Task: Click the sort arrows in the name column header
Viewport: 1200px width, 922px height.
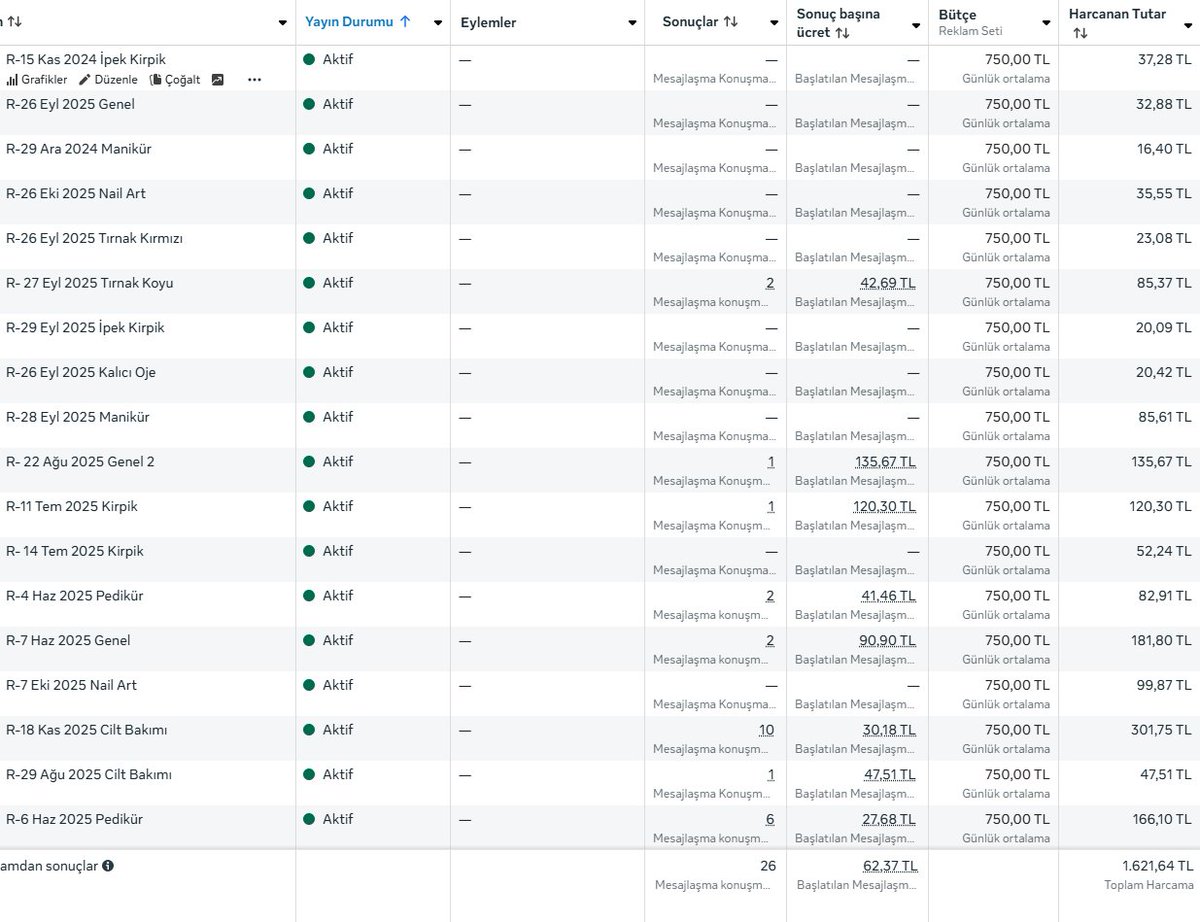Action: click(14, 22)
